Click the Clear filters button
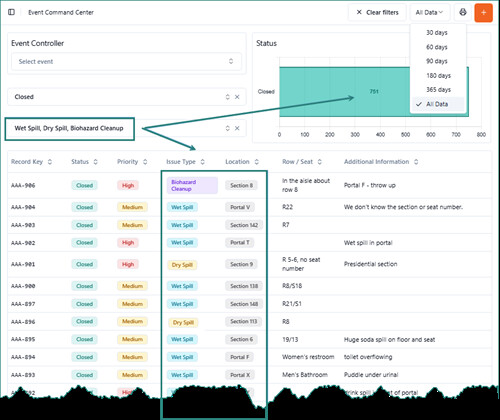 (x=377, y=13)
